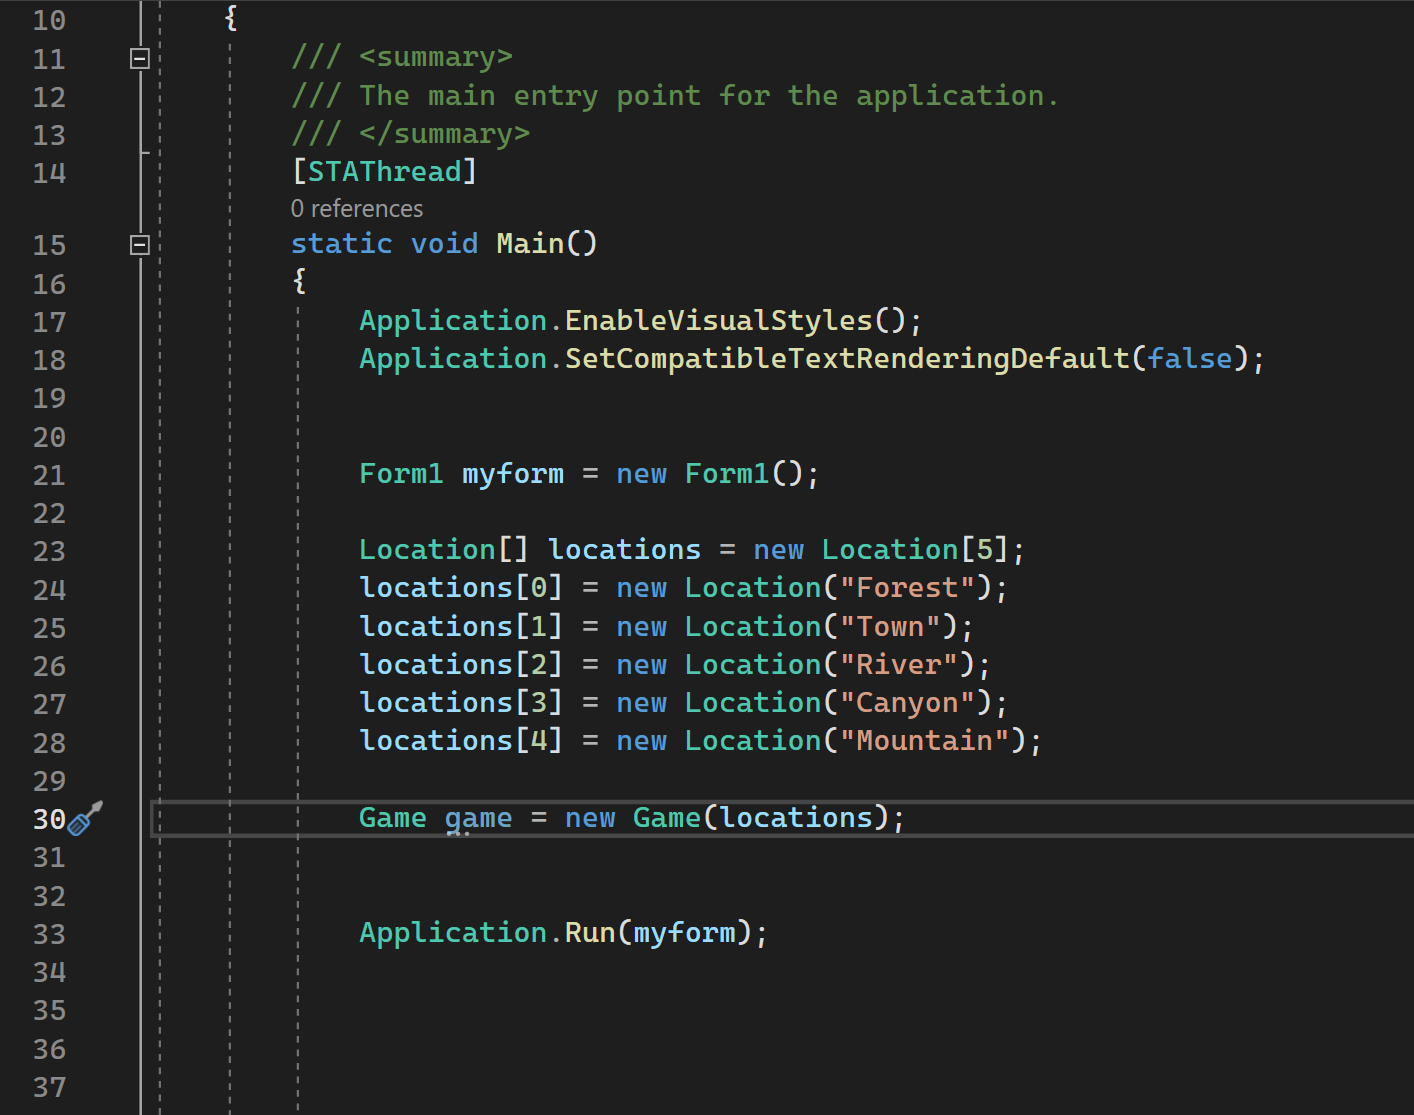Click line number 21 in the gutter
This screenshot has height=1115, width=1414.
point(49,476)
